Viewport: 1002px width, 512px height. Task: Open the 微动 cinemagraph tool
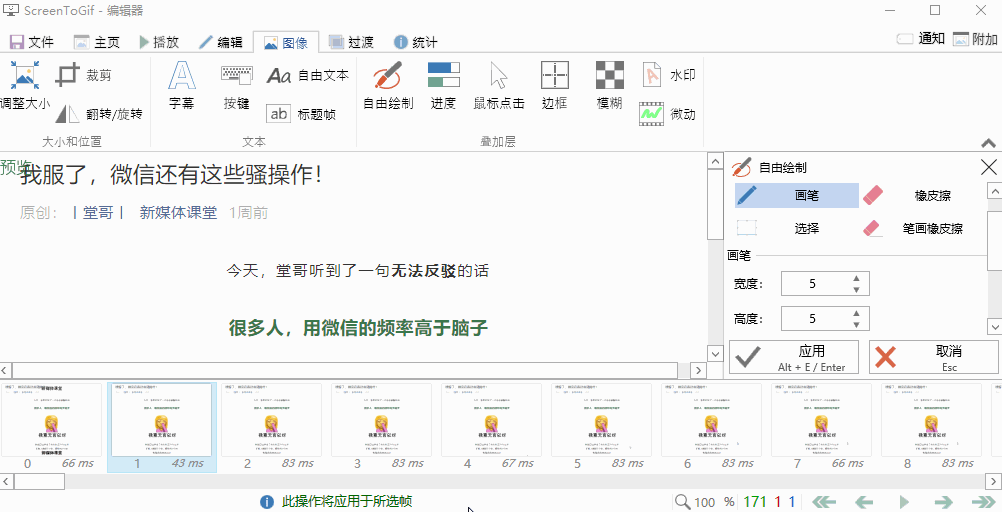pos(668,114)
